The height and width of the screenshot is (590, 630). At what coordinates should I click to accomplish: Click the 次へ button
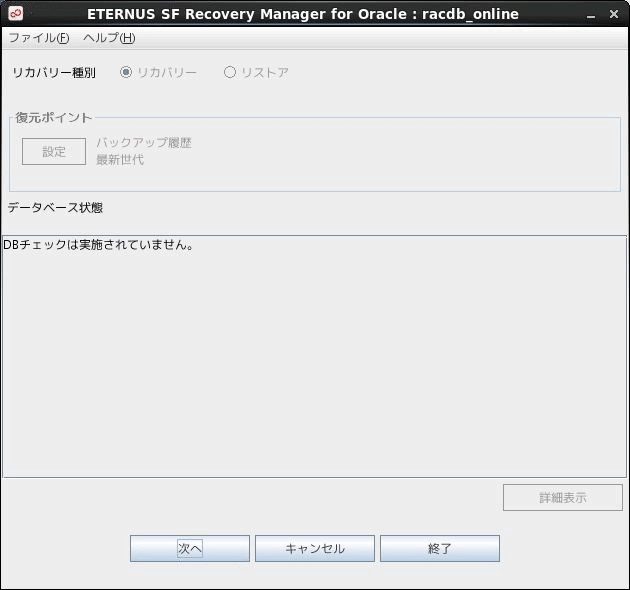click(x=190, y=548)
